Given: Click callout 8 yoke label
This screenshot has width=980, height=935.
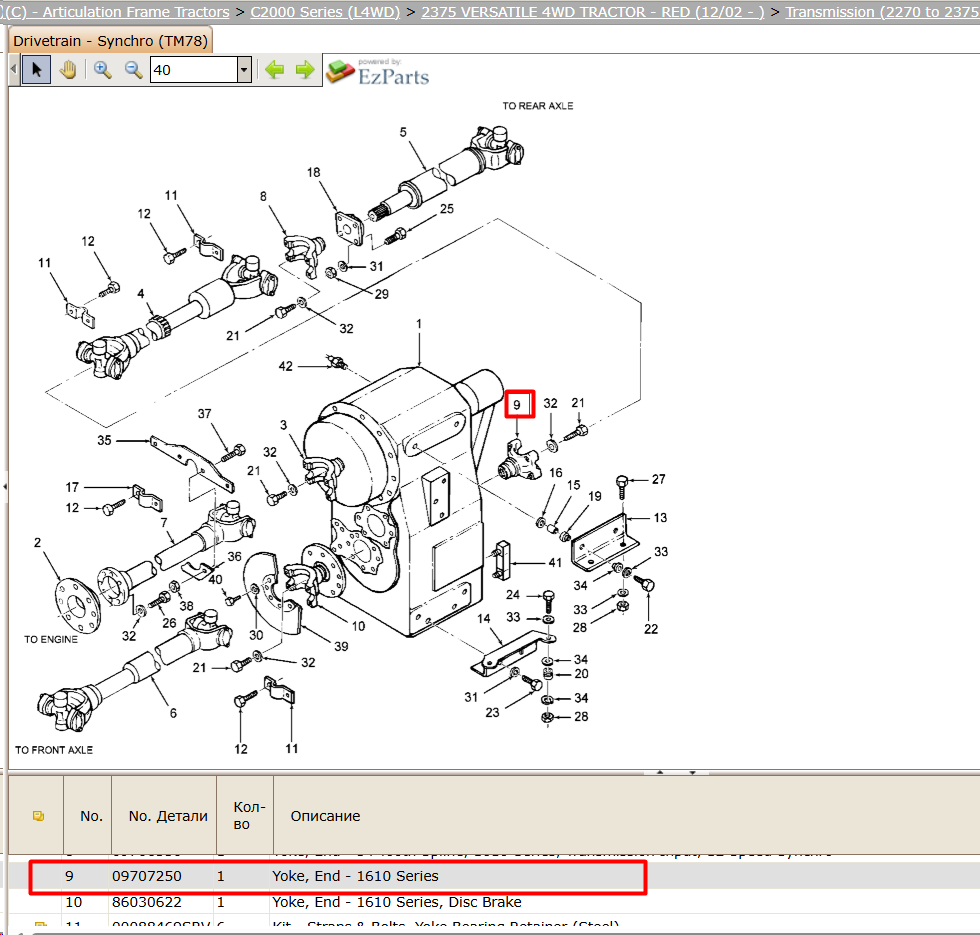Looking at the screenshot, I should tap(263, 196).
